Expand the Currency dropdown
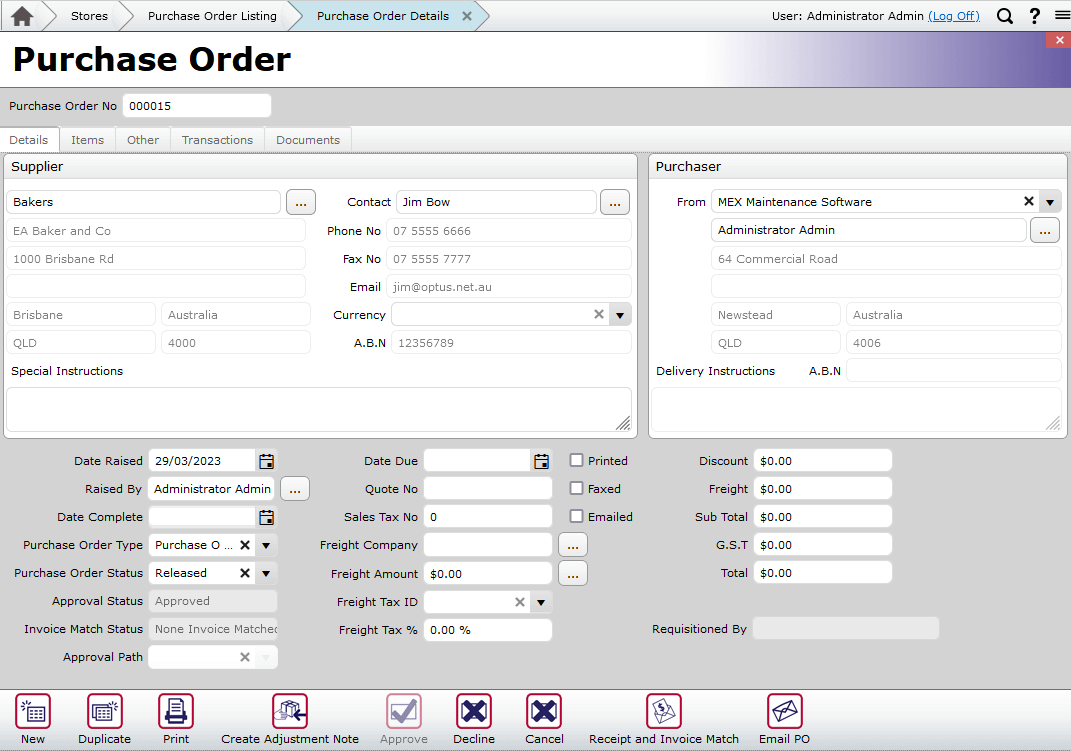1071x751 pixels. (620, 314)
